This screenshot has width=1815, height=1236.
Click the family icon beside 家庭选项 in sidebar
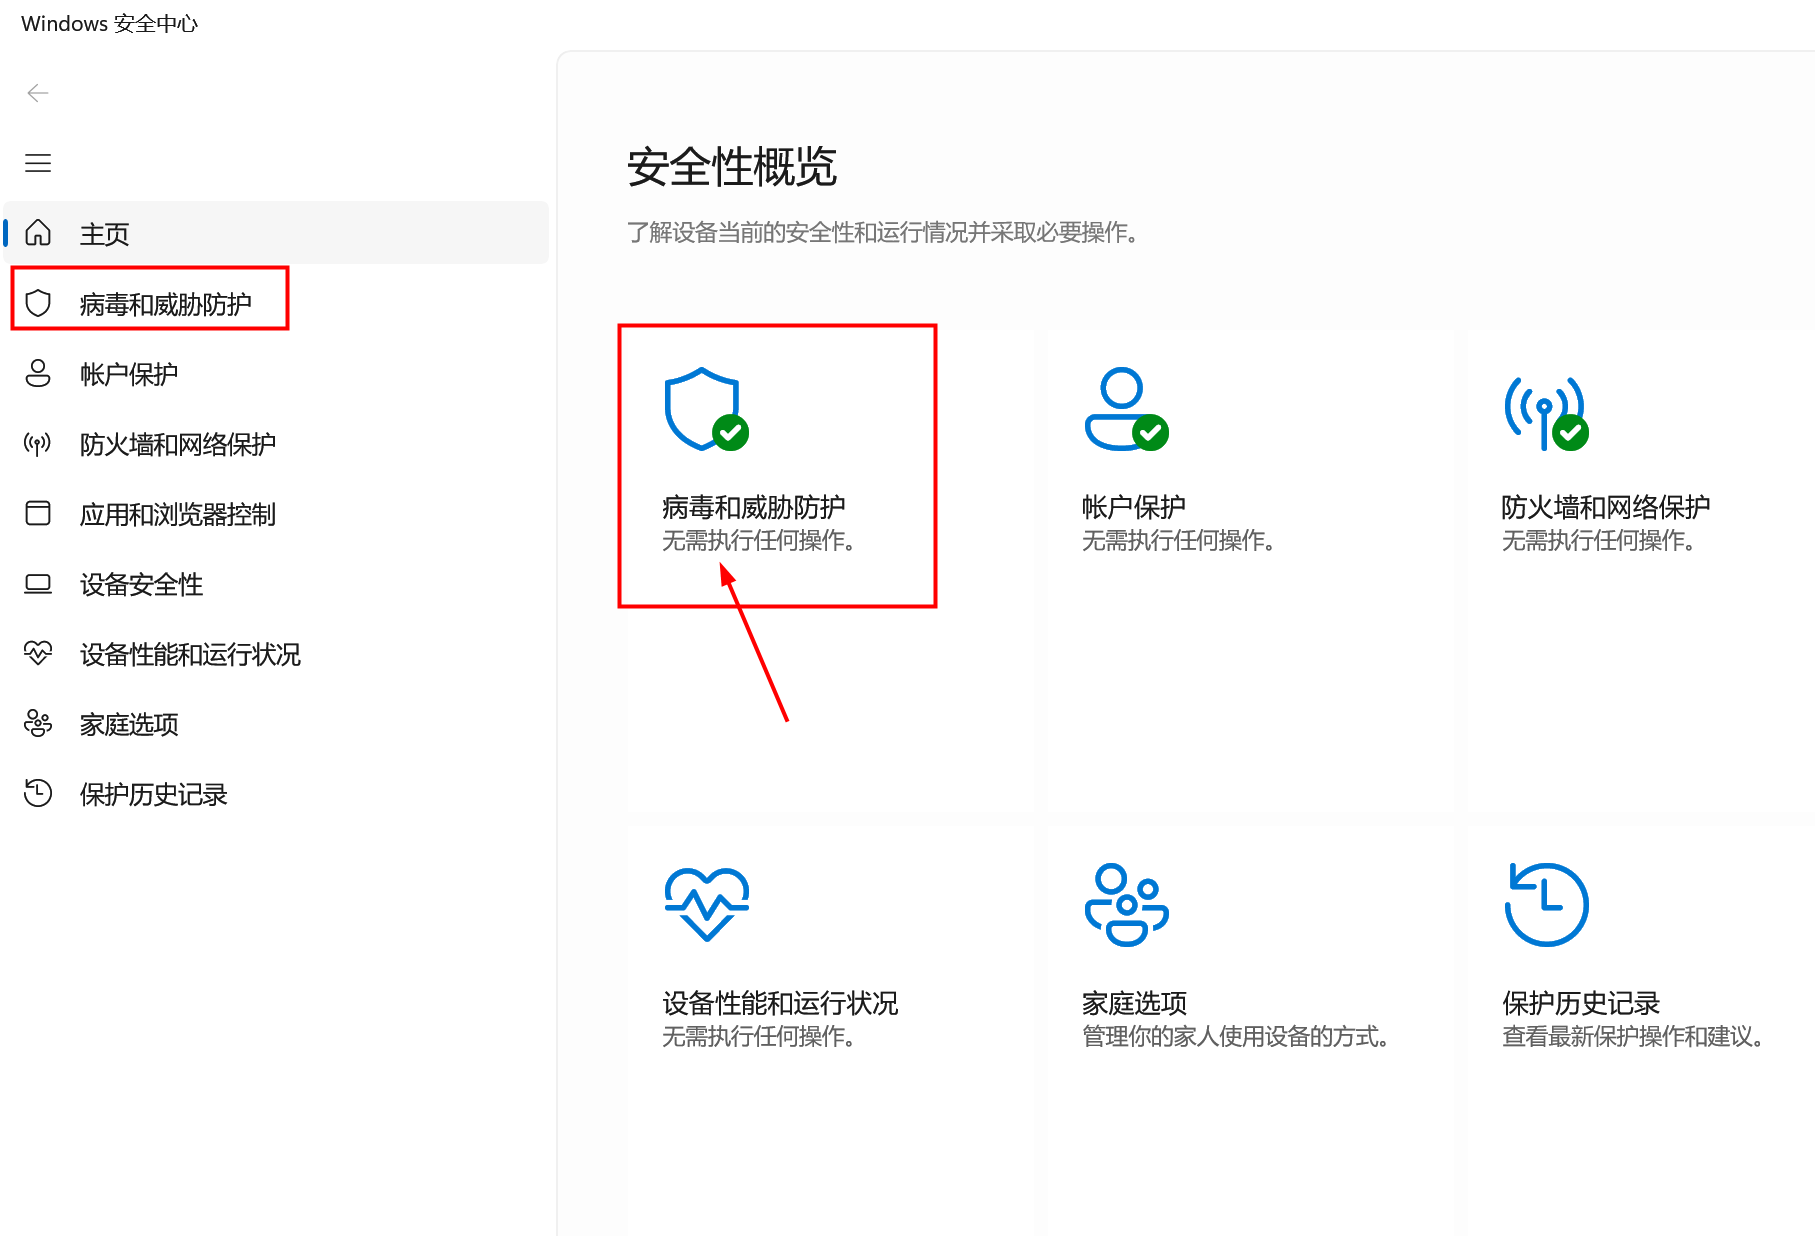[38, 723]
